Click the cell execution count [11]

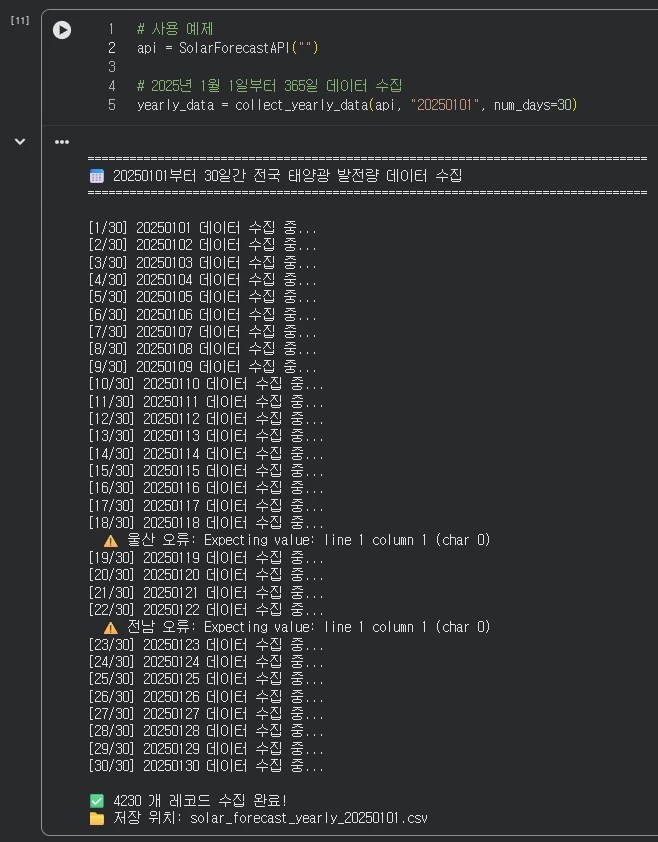tap(20, 20)
